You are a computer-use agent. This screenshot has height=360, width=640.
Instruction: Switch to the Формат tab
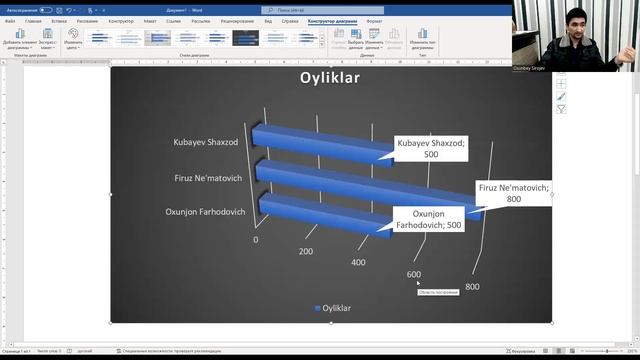[374, 21]
